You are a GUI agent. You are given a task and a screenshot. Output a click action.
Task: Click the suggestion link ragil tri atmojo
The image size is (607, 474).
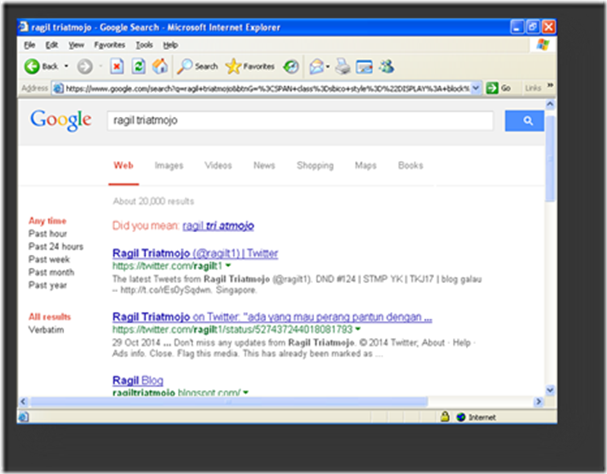pos(218,226)
